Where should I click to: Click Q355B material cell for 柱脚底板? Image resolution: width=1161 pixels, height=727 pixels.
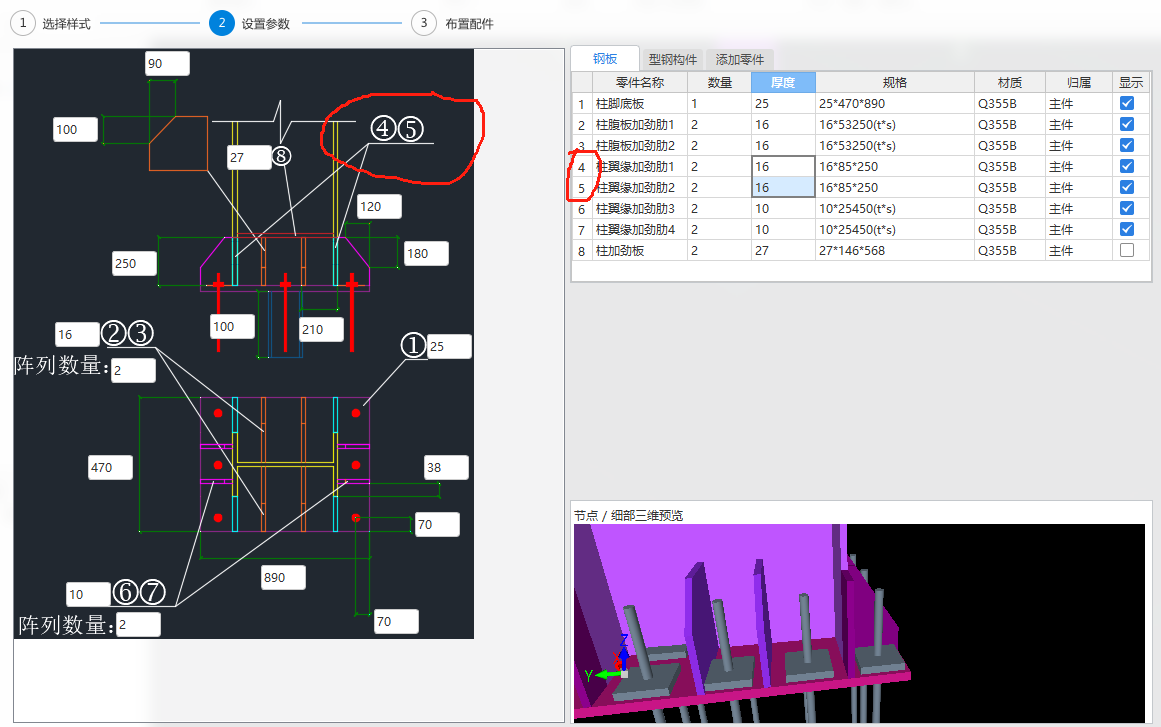1010,104
